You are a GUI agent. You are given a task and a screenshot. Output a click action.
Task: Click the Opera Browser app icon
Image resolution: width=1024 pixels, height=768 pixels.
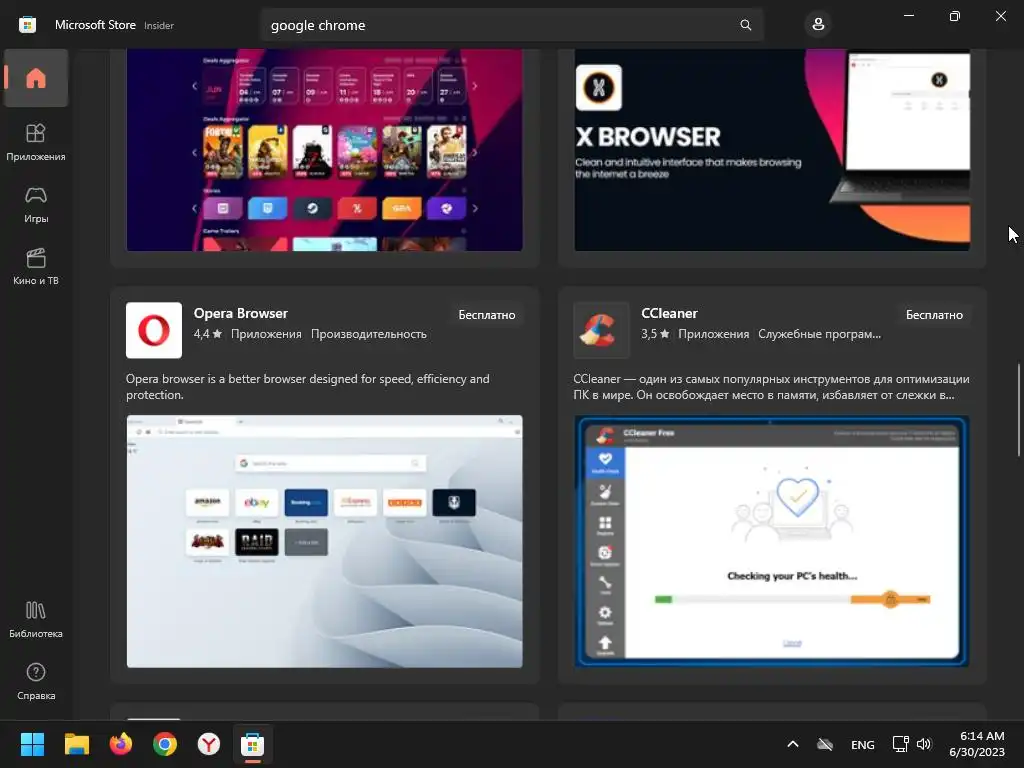point(154,330)
